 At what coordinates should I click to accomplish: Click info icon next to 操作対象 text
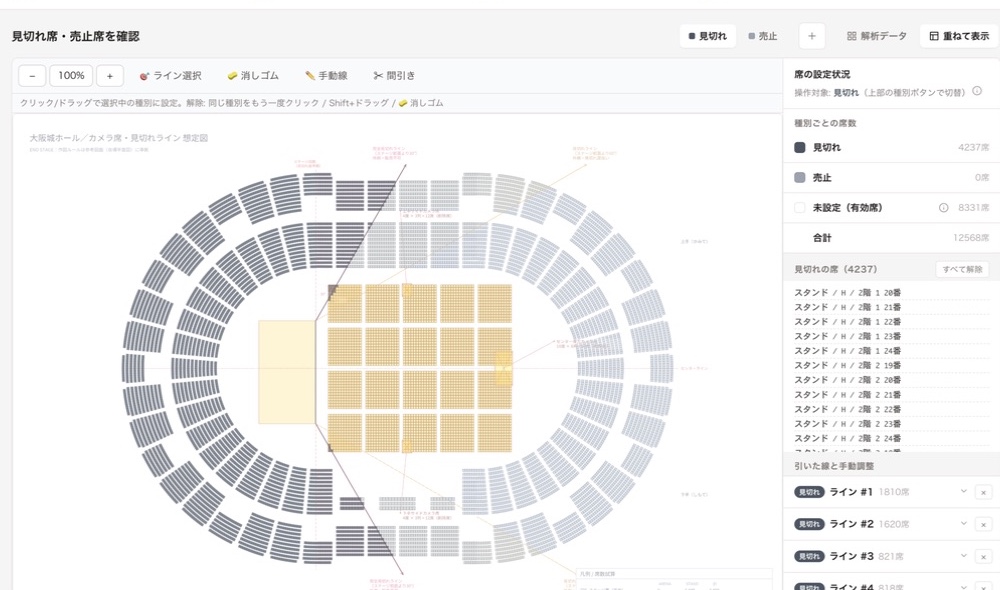pyautogui.click(x=977, y=91)
